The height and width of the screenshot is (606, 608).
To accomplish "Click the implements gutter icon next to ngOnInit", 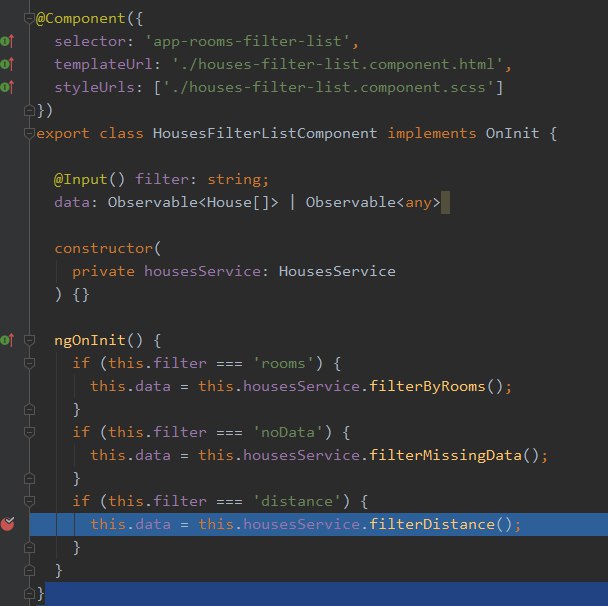I will point(7,340).
